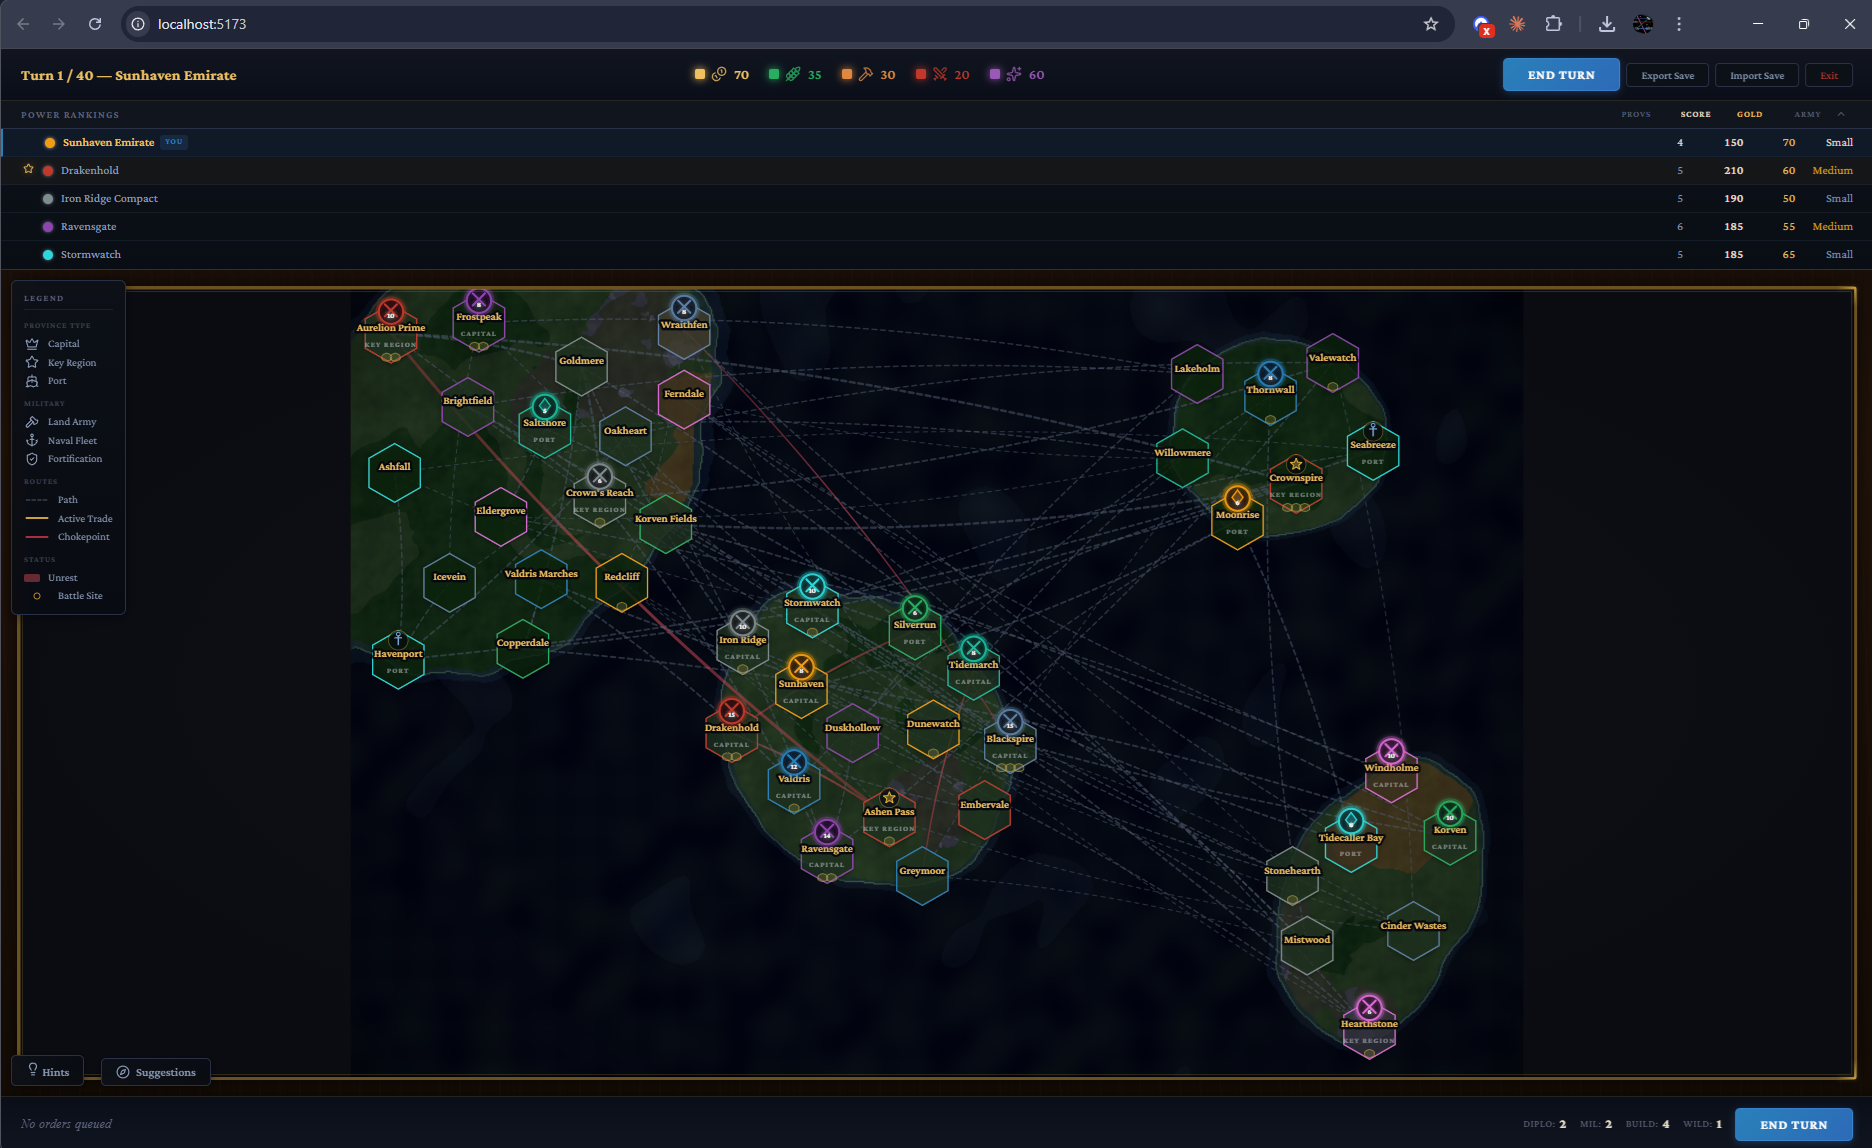Image resolution: width=1872 pixels, height=1148 pixels.
Task: Sort rankings by GOLD column
Action: coord(1749,114)
